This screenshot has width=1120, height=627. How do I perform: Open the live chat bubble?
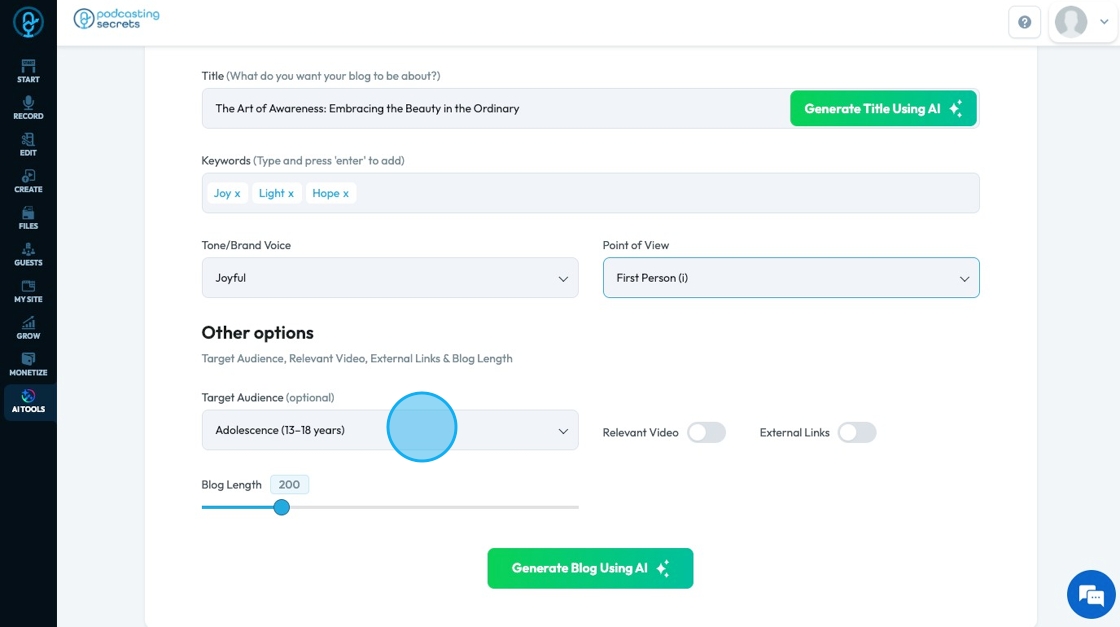pyautogui.click(x=1091, y=596)
